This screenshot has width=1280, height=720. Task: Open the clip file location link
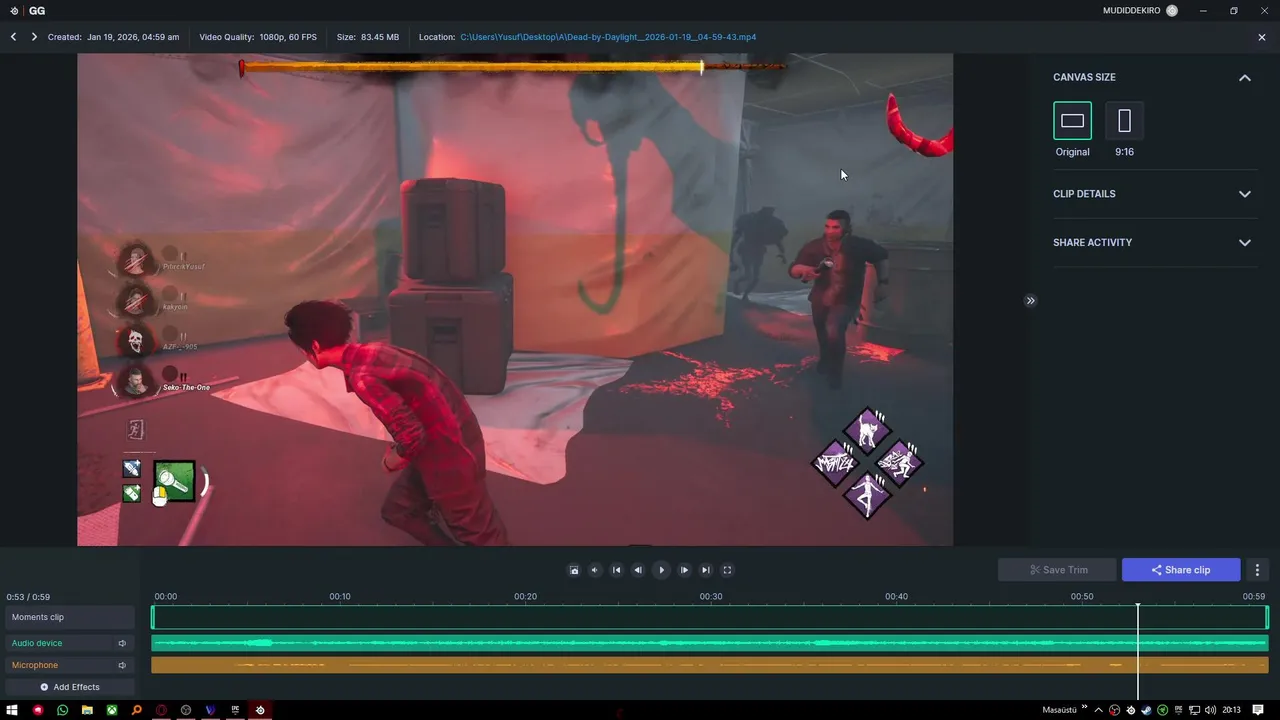[608, 37]
